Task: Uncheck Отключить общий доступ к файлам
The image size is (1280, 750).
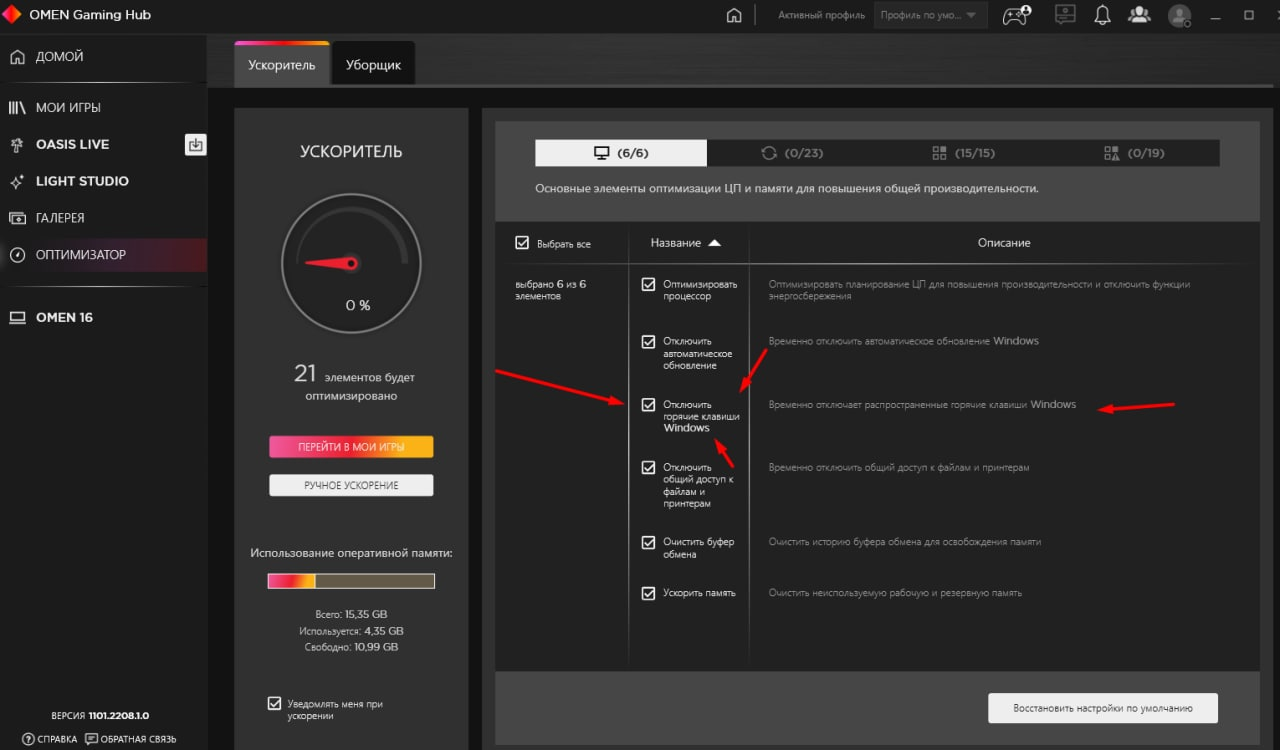Action: click(648, 467)
